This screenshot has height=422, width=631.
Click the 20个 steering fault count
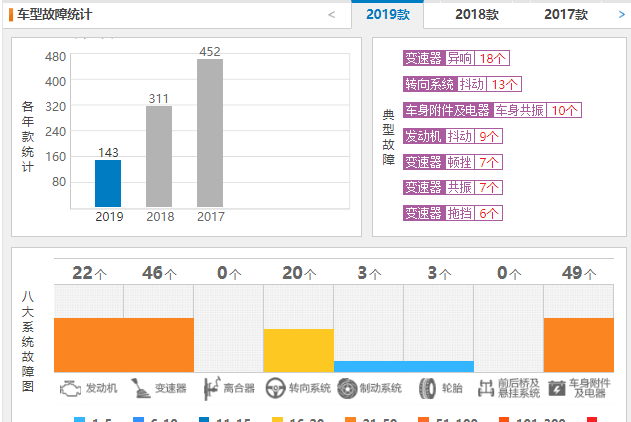[x=299, y=273]
